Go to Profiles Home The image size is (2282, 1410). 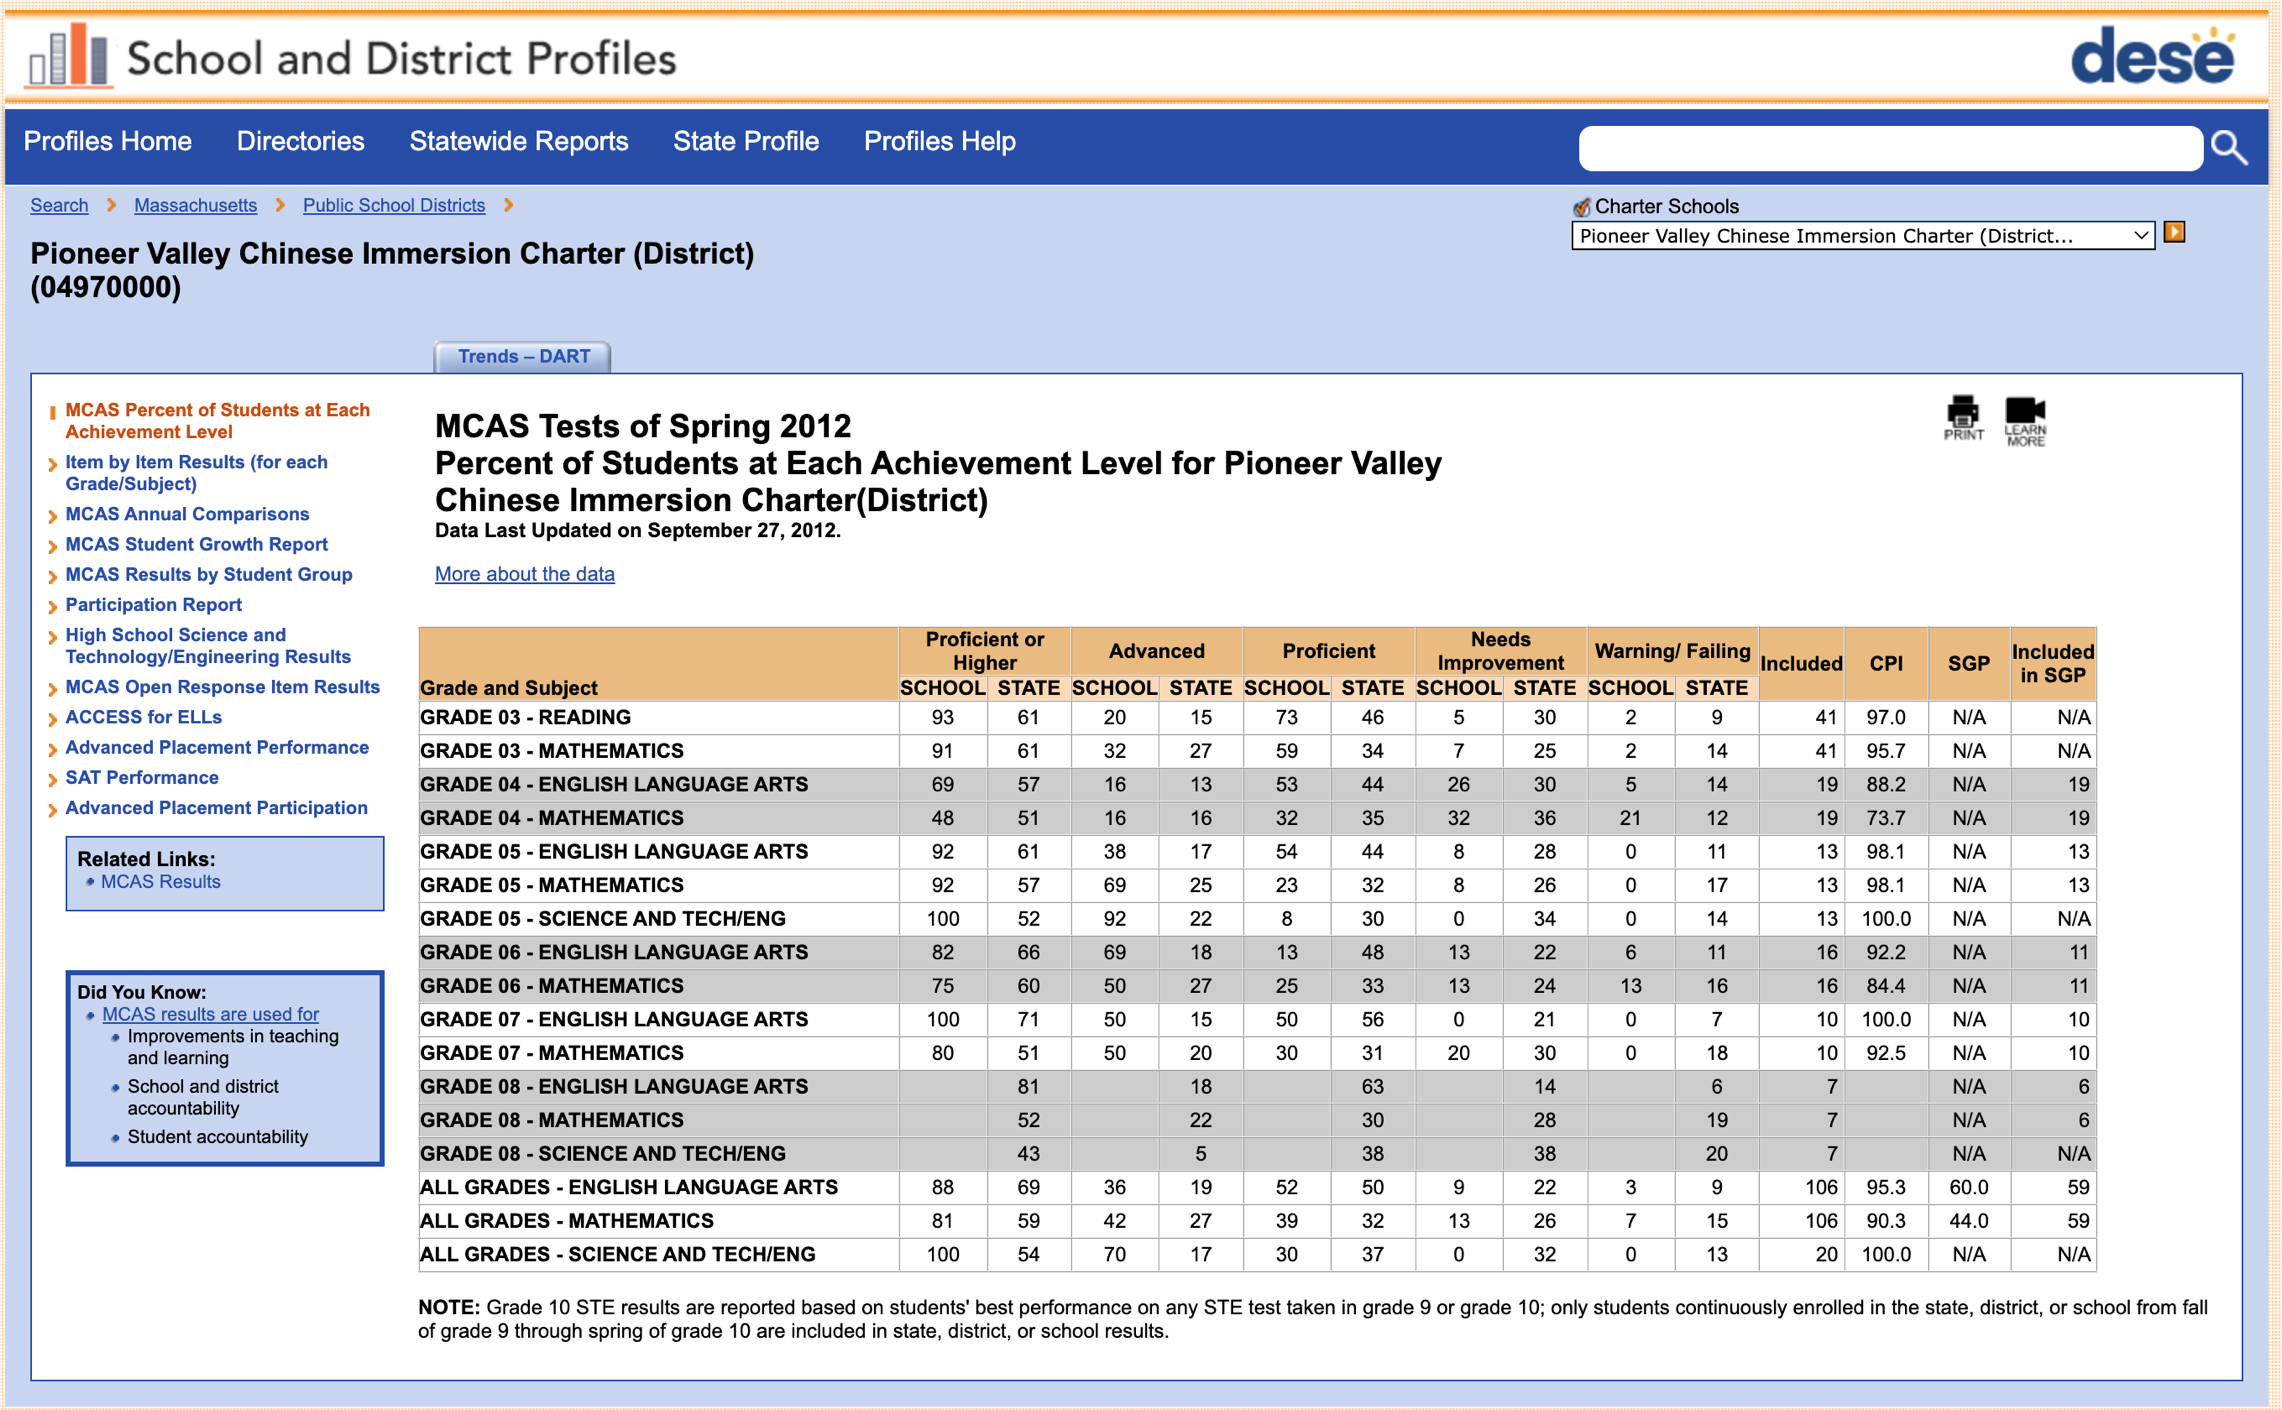tap(107, 142)
